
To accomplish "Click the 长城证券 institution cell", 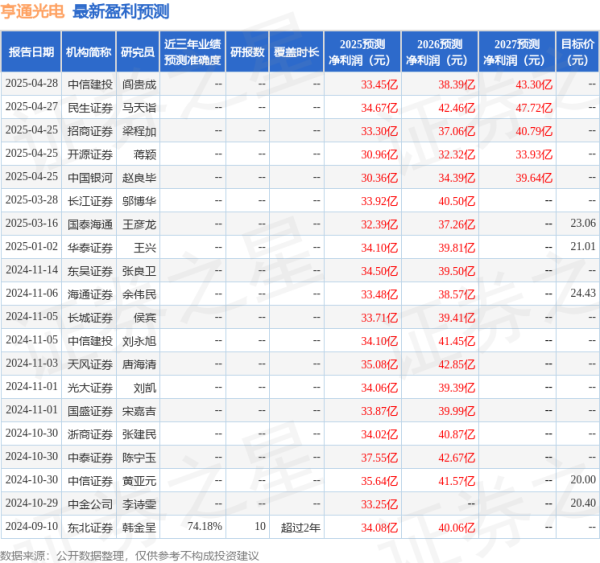I will pyautogui.click(x=90, y=318).
